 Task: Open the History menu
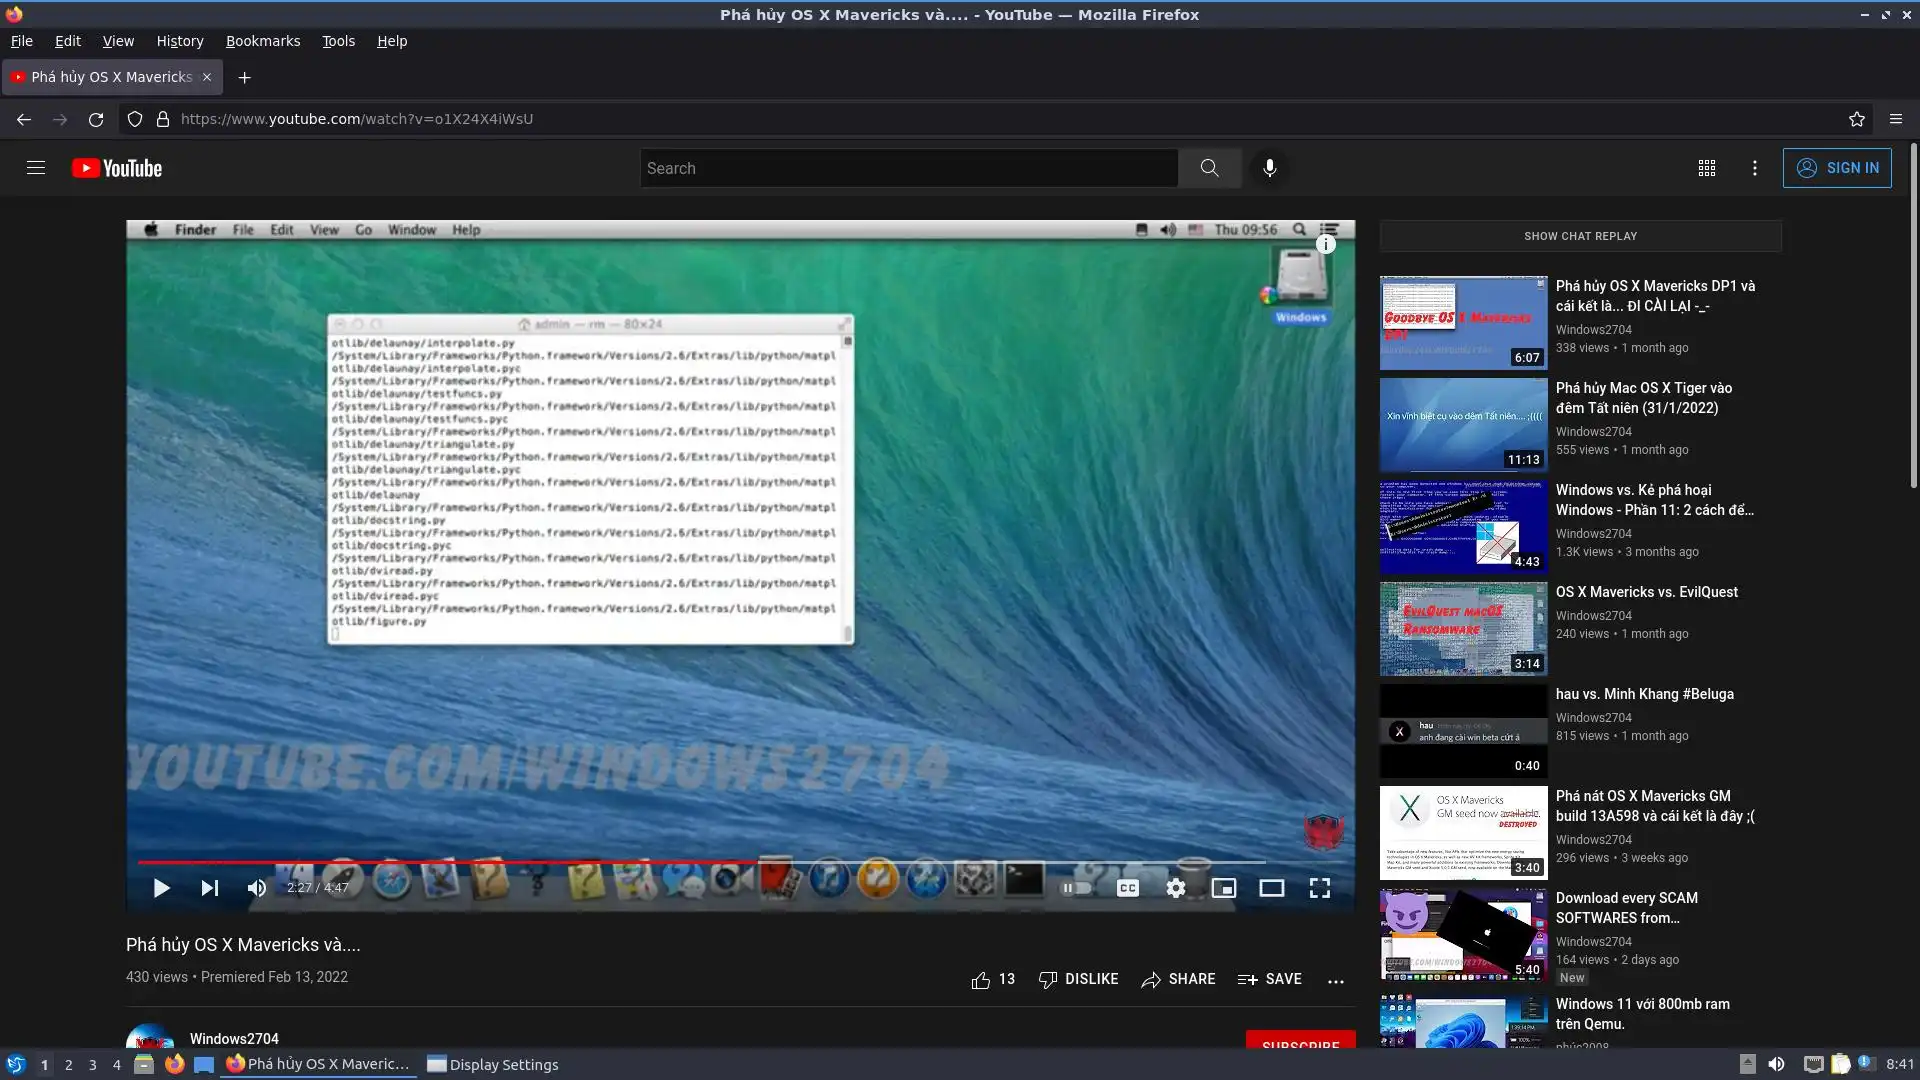click(179, 41)
